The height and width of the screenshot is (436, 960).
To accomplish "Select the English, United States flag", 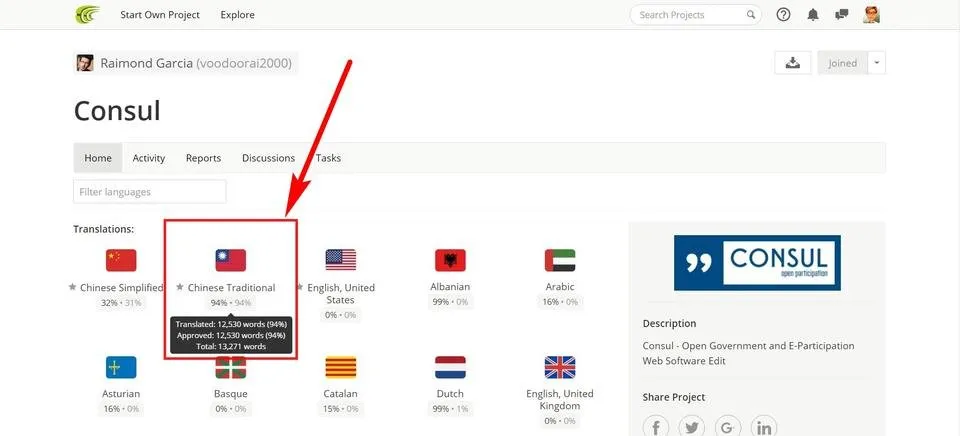I will pyautogui.click(x=340, y=260).
